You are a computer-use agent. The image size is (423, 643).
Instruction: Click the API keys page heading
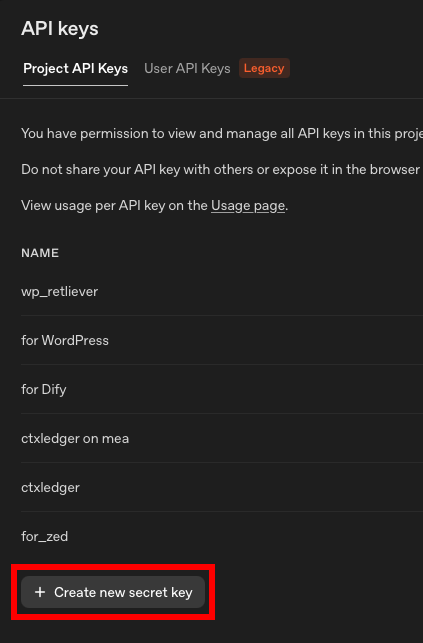pos(60,29)
